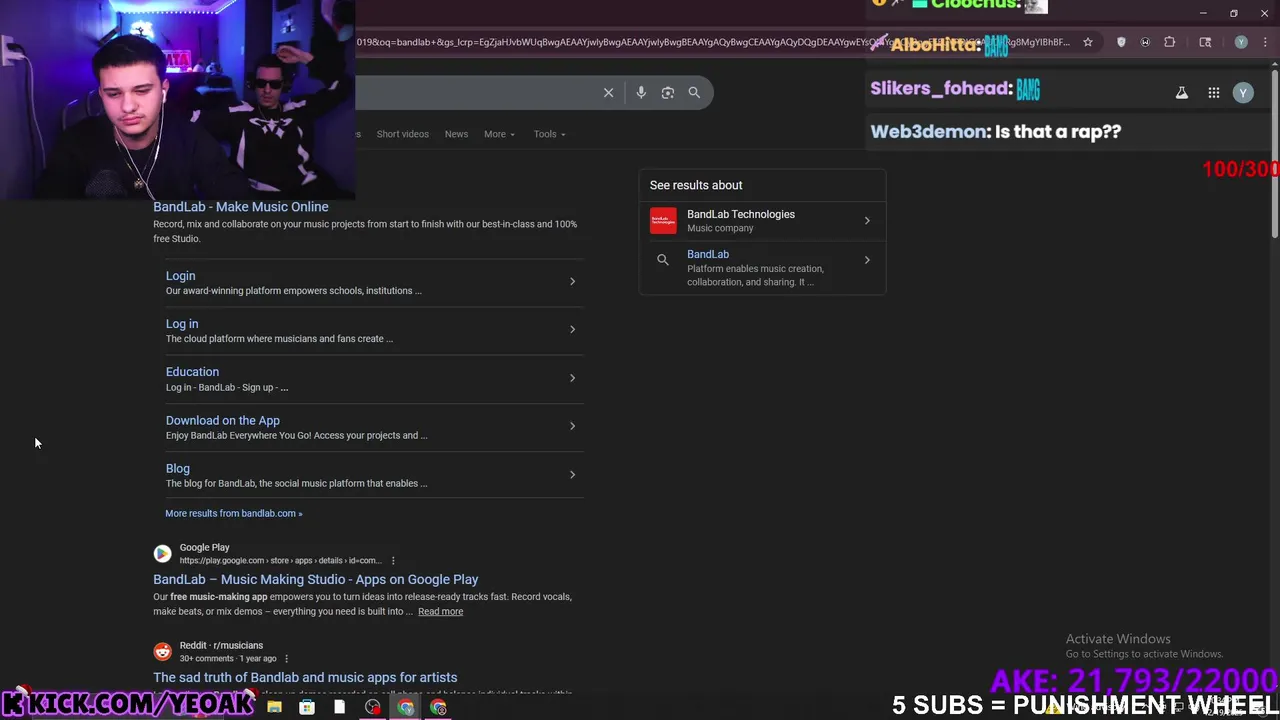Screen dimensions: 1280x720
Task: Open More results from bandlab.com
Action: 233,513
